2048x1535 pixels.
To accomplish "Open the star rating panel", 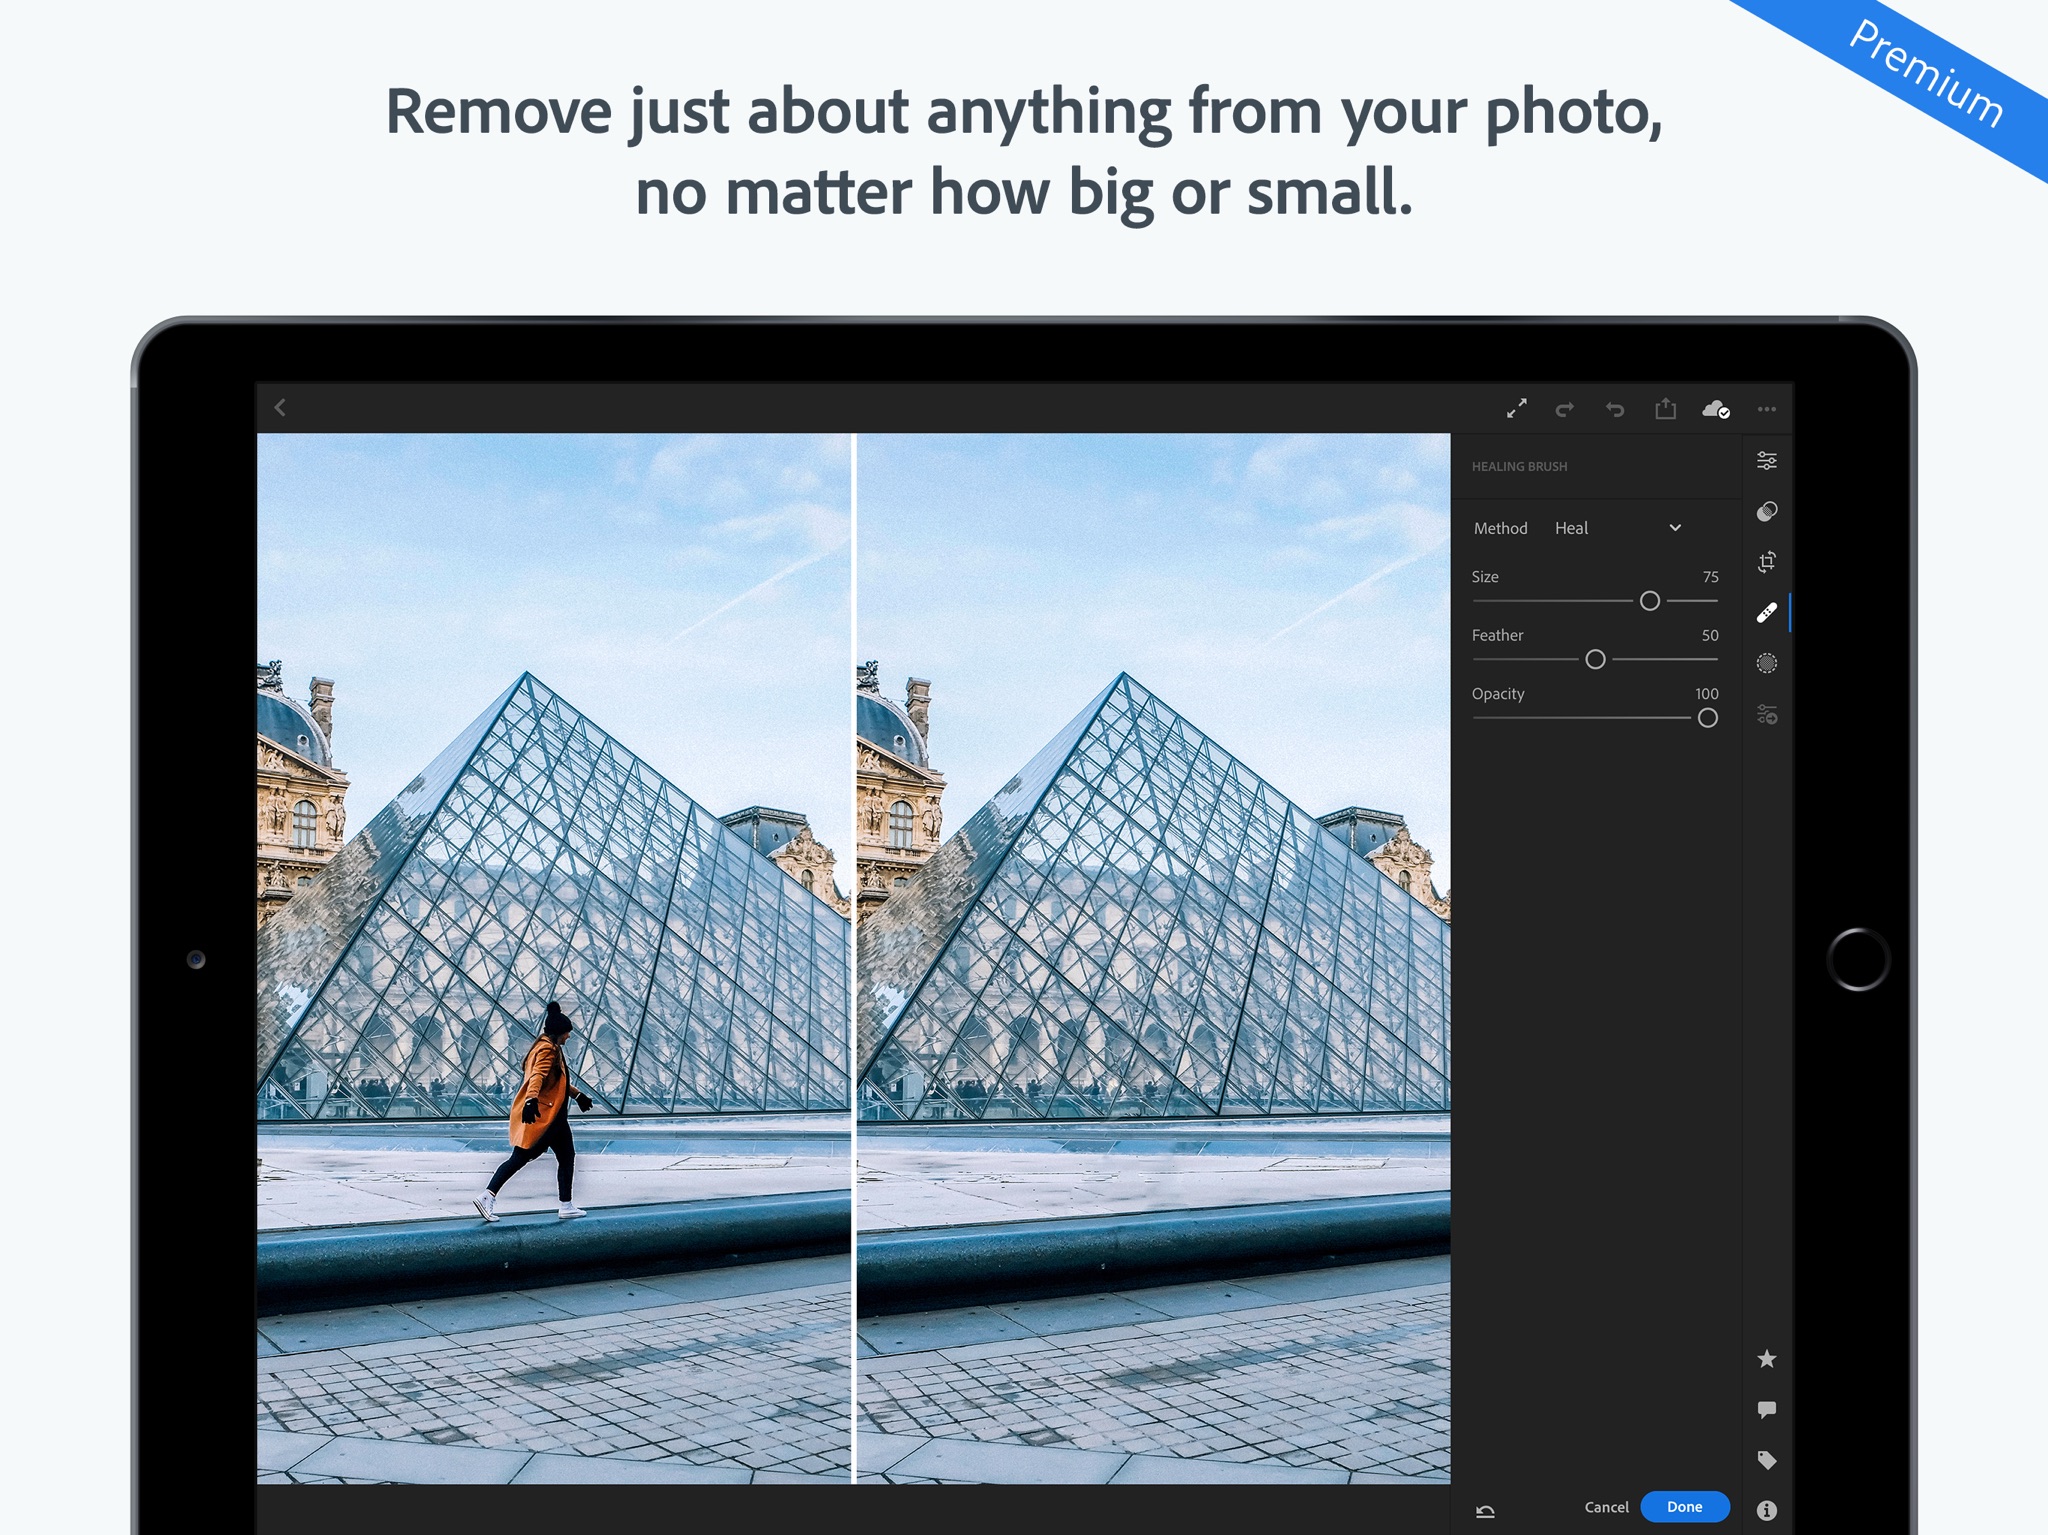I will [1767, 1359].
